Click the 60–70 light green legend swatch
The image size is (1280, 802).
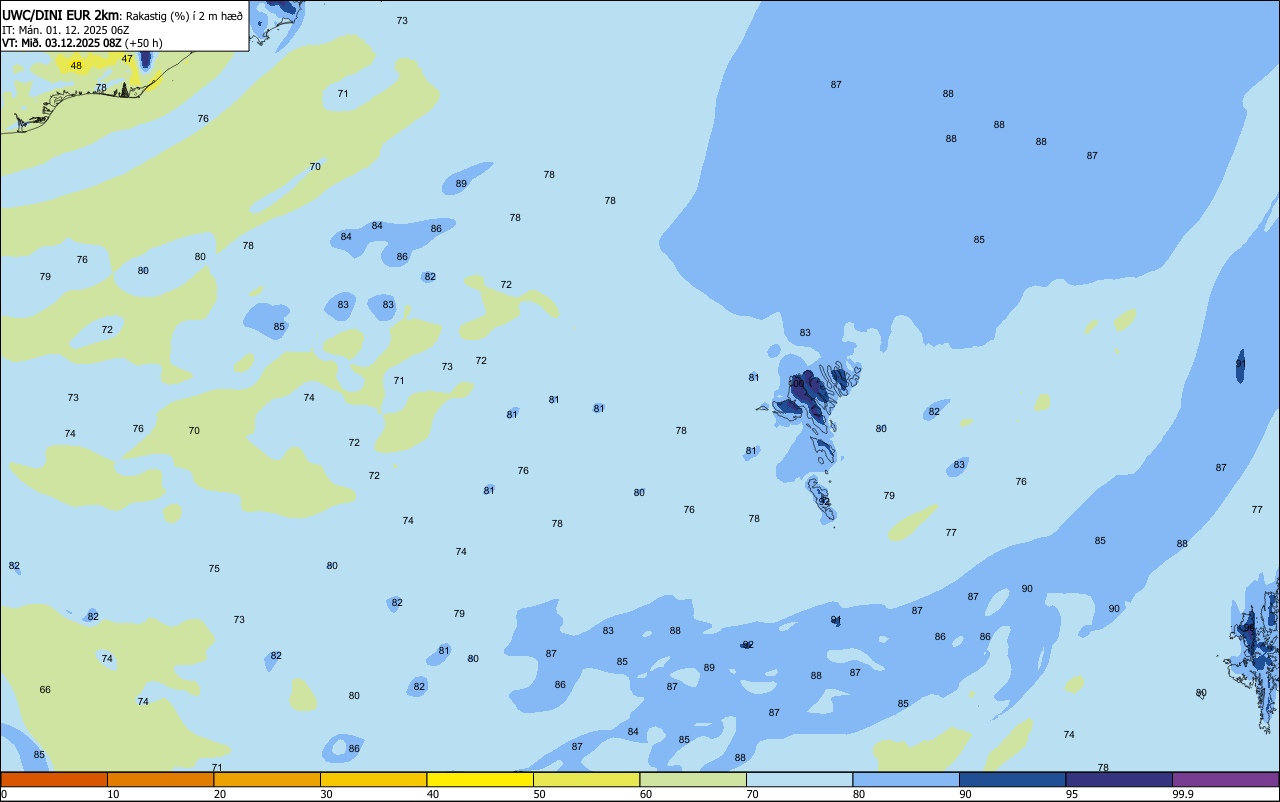click(693, 779)
